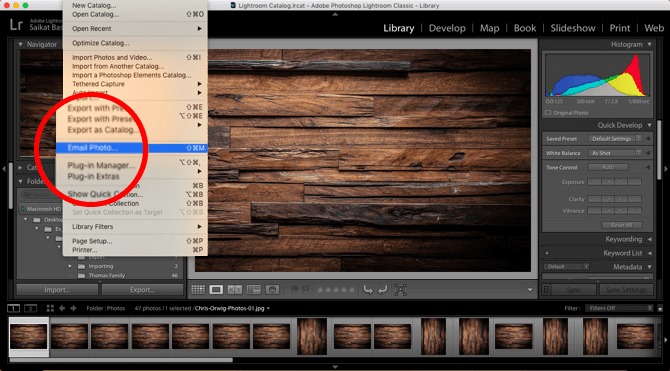
Task: Open Metadata Default set dropdown
Action: click(x=566, y=267)
